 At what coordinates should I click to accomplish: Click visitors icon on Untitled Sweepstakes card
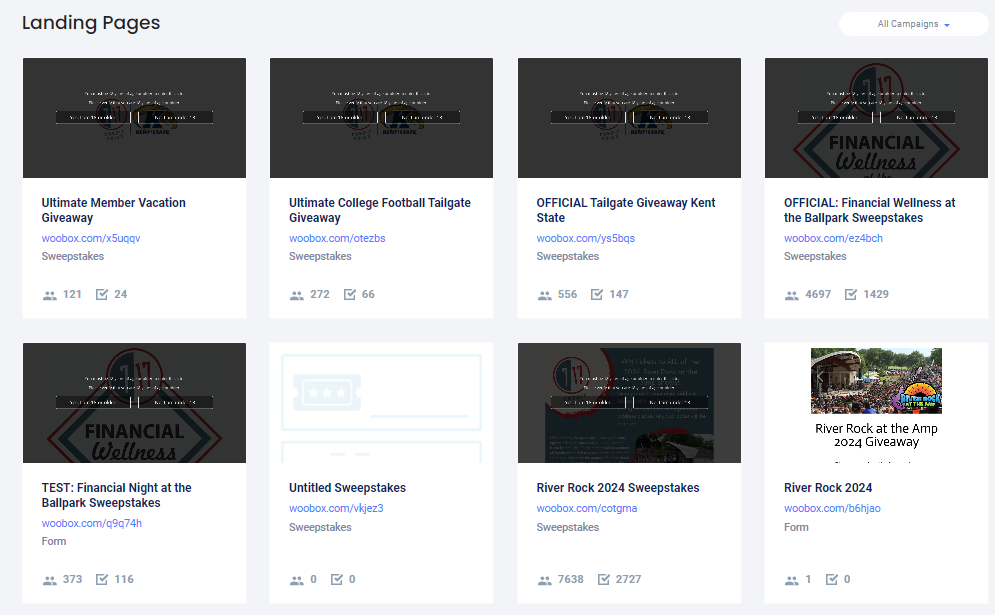click(x=296, y=580)
